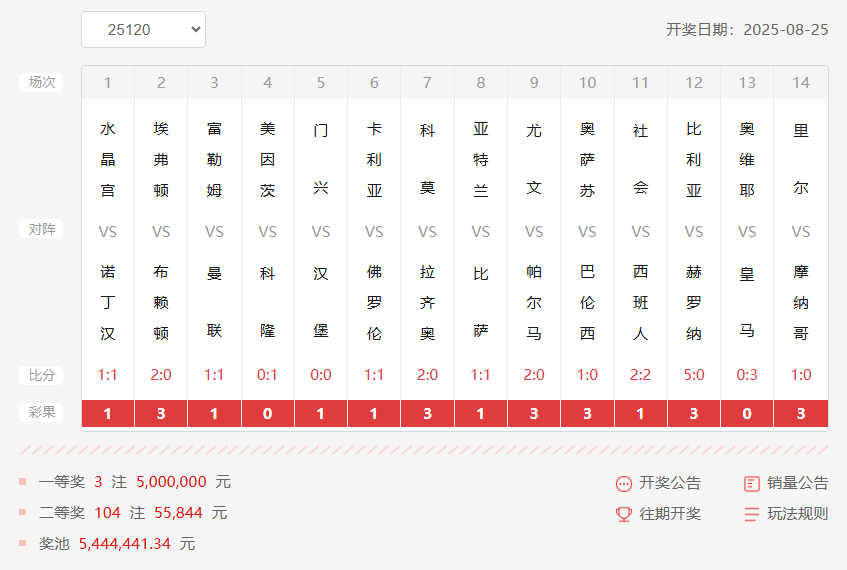View 往期开奖 past results link
The height and width of the screenshot is (570, 847).
[670, 514]
